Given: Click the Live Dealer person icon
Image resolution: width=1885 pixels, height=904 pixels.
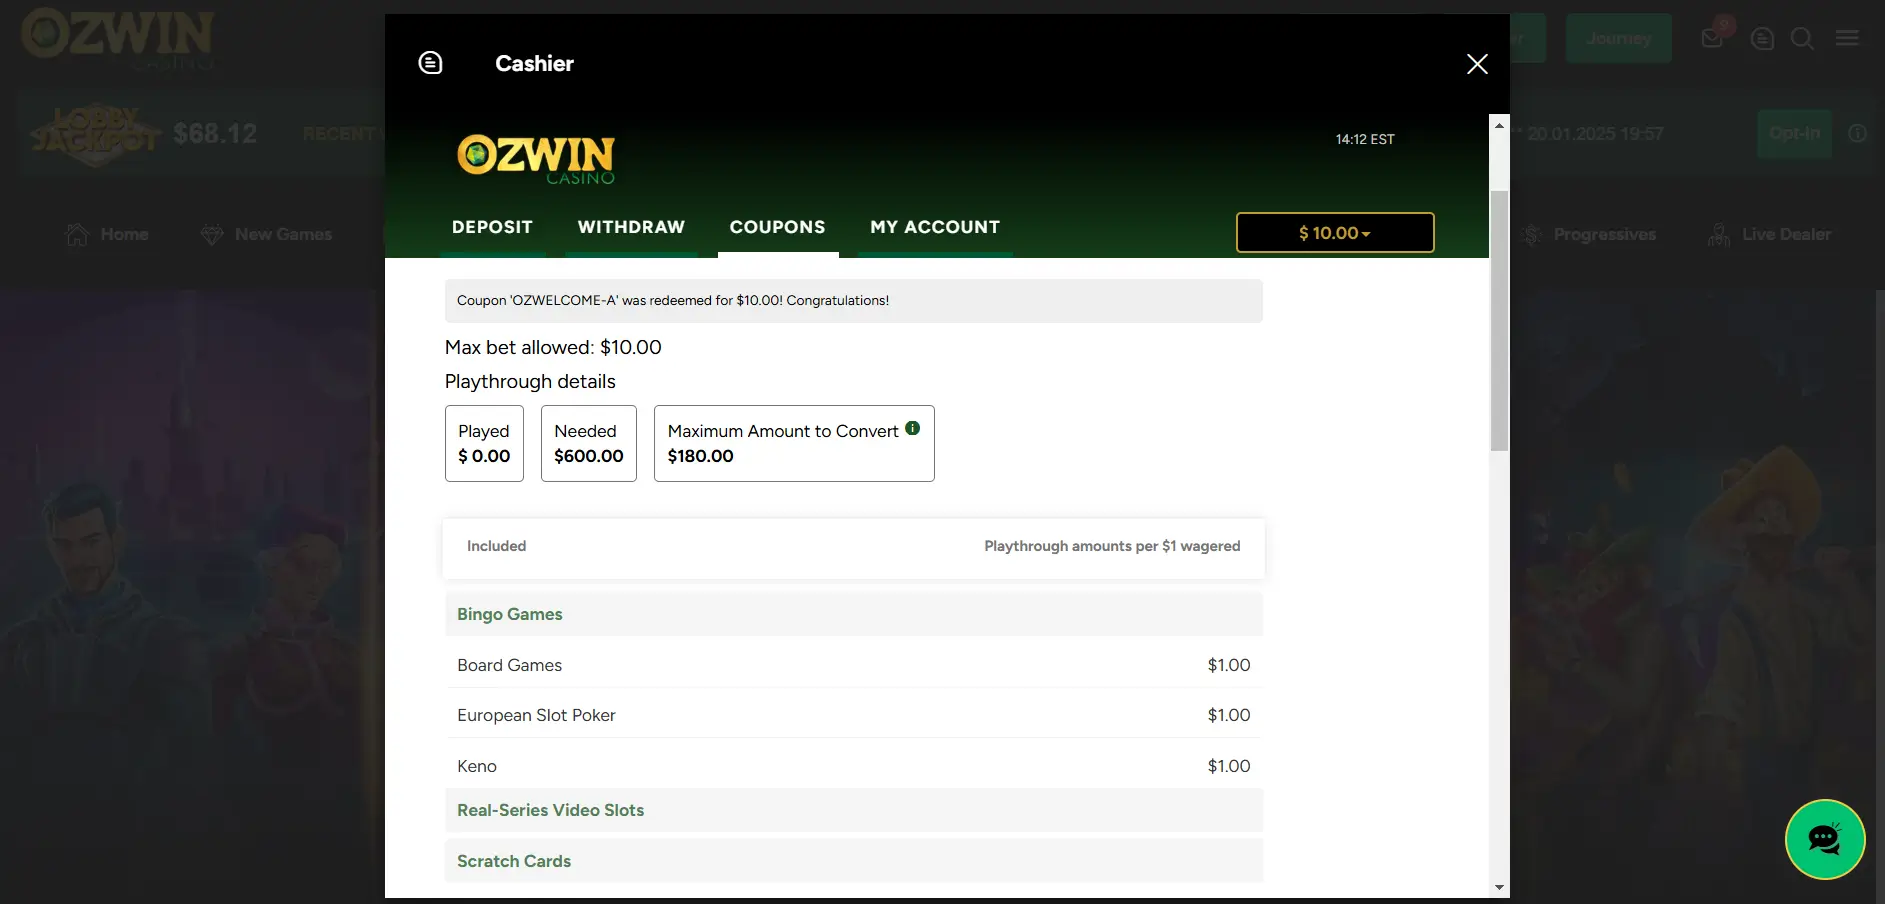Looking at the screenshot, I should pyautogui.click(x=1719, y=235).
